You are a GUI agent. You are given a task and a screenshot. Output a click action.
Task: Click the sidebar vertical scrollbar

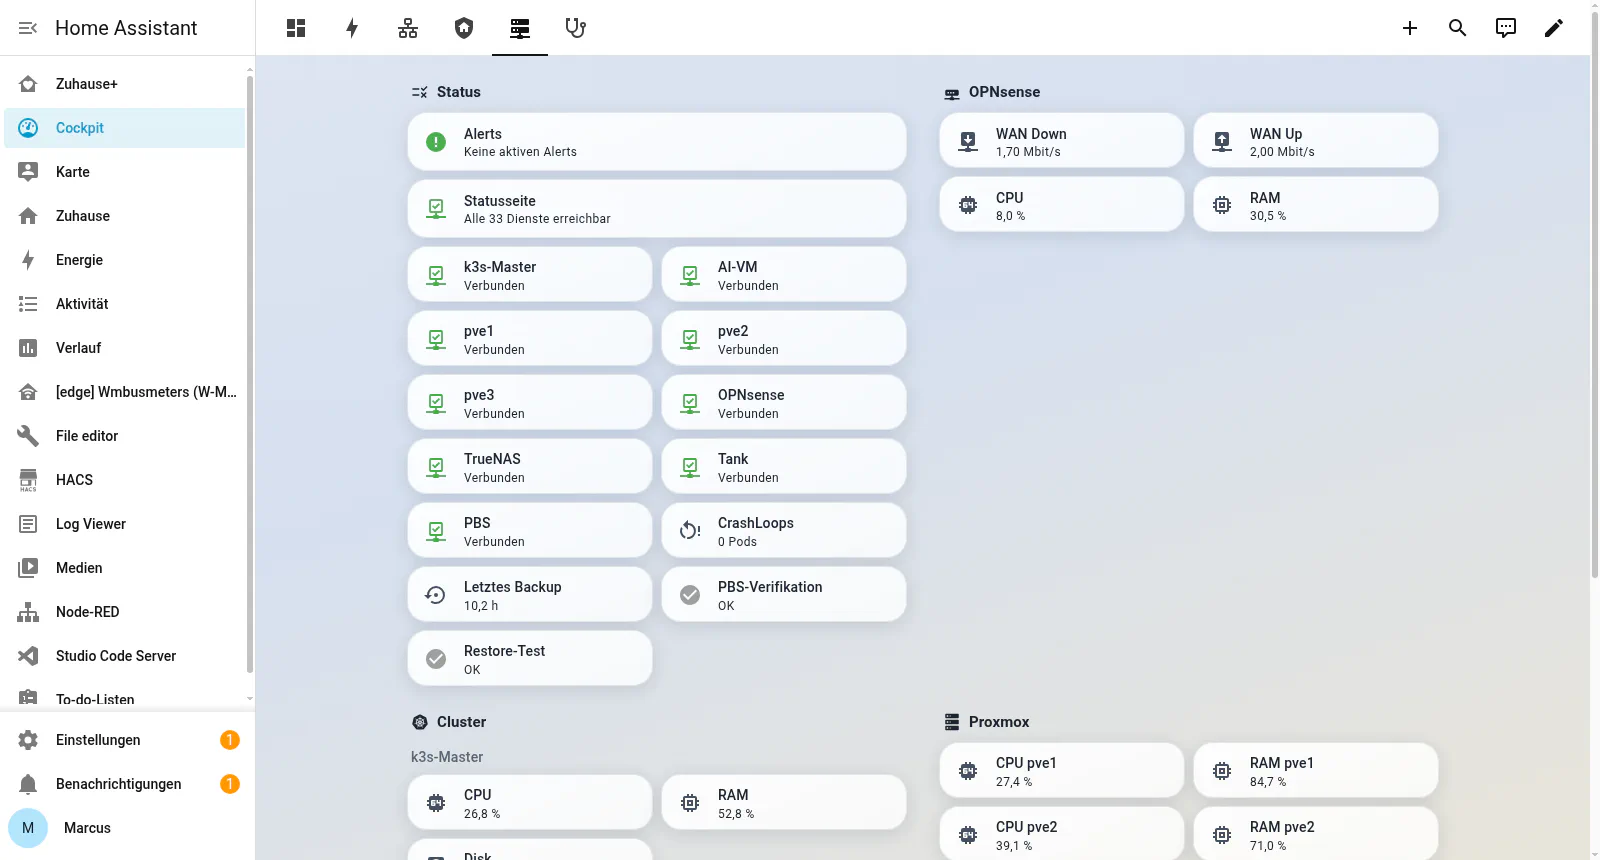click(250, 375)
